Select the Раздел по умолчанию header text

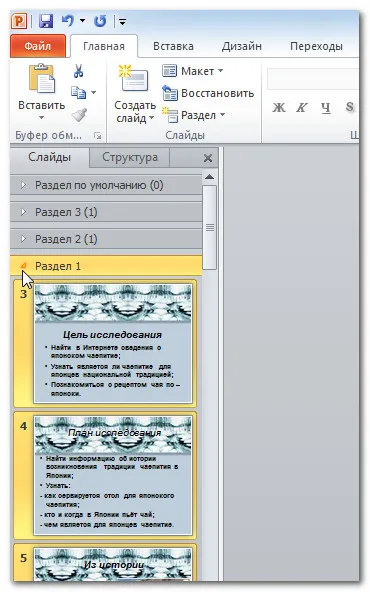point(99,185)
